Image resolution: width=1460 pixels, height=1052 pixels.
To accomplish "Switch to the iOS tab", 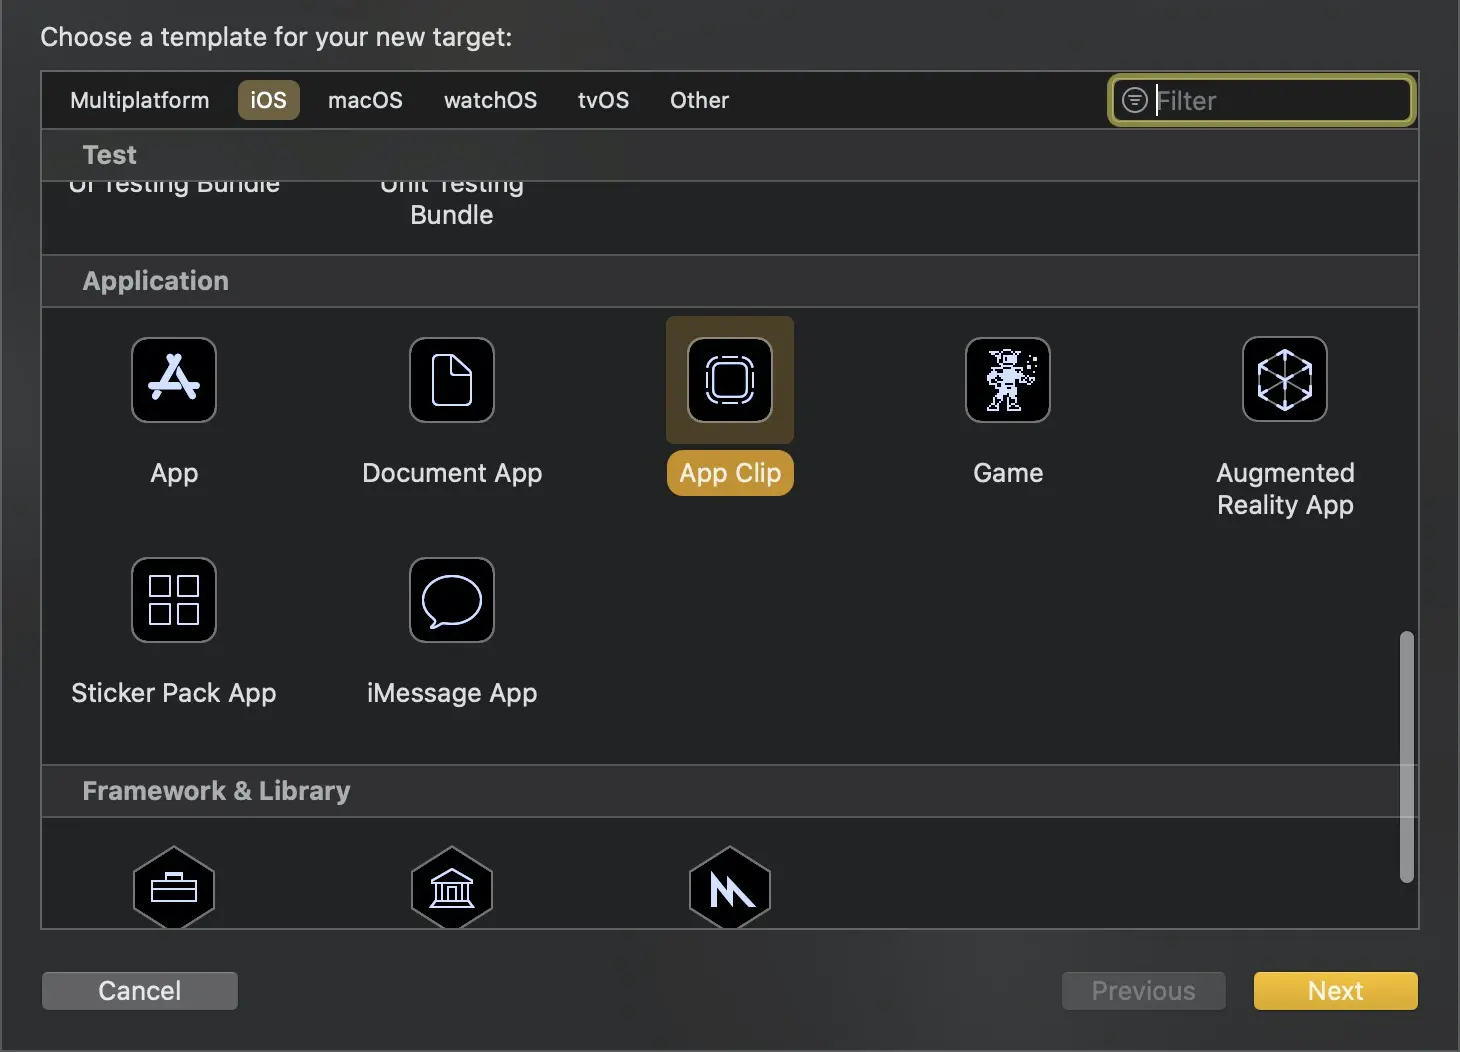I will 268,100.
